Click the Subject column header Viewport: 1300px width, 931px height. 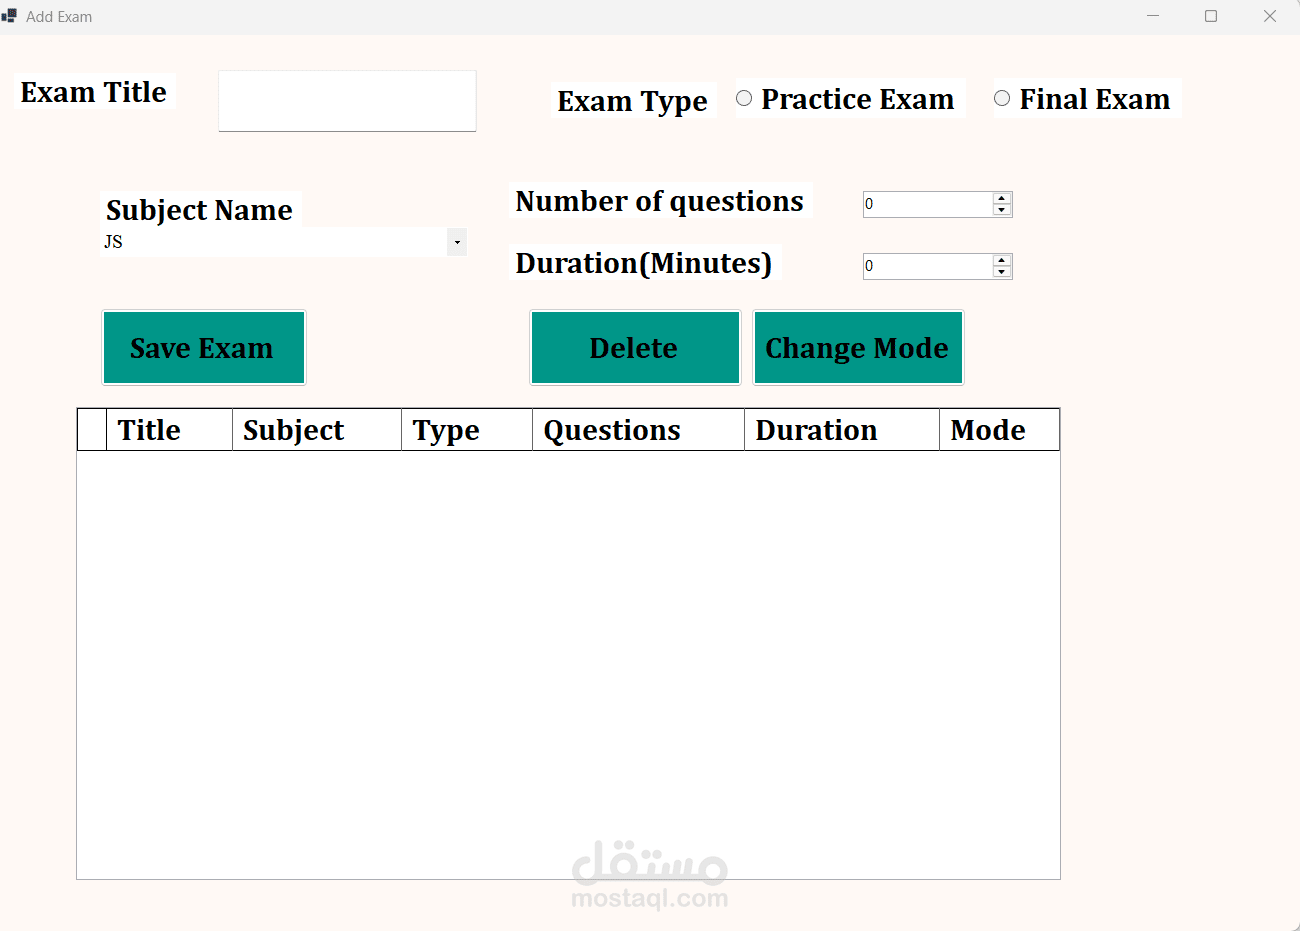316,430
